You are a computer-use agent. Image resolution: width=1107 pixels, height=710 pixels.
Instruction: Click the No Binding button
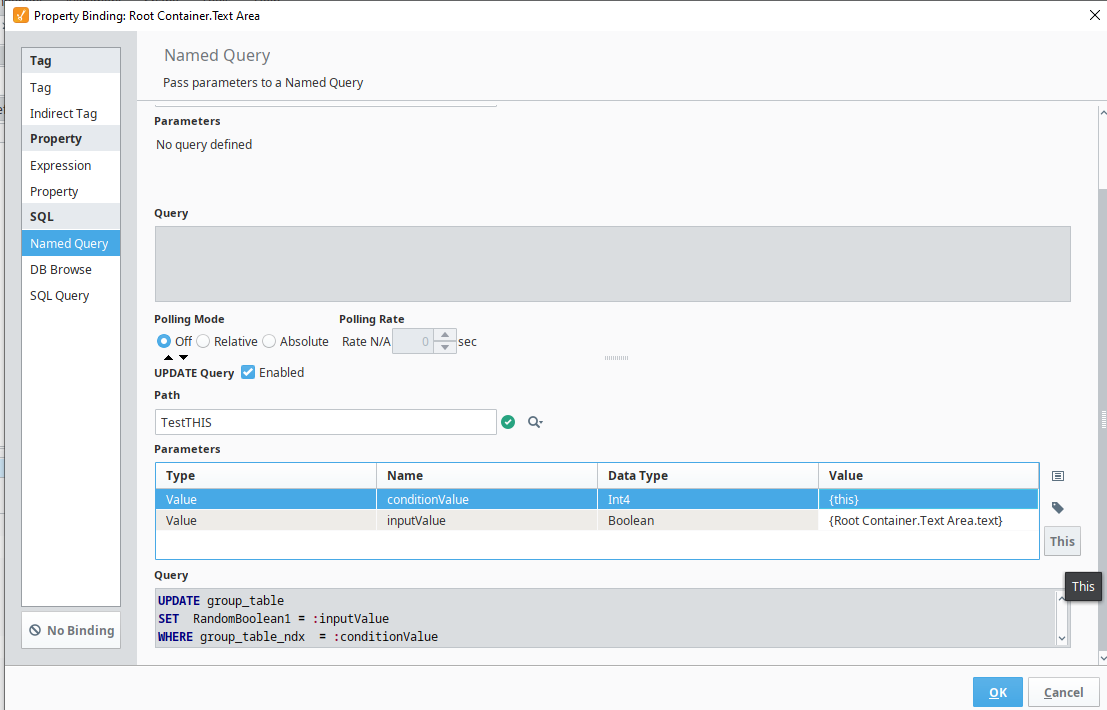tap(70, 630)
